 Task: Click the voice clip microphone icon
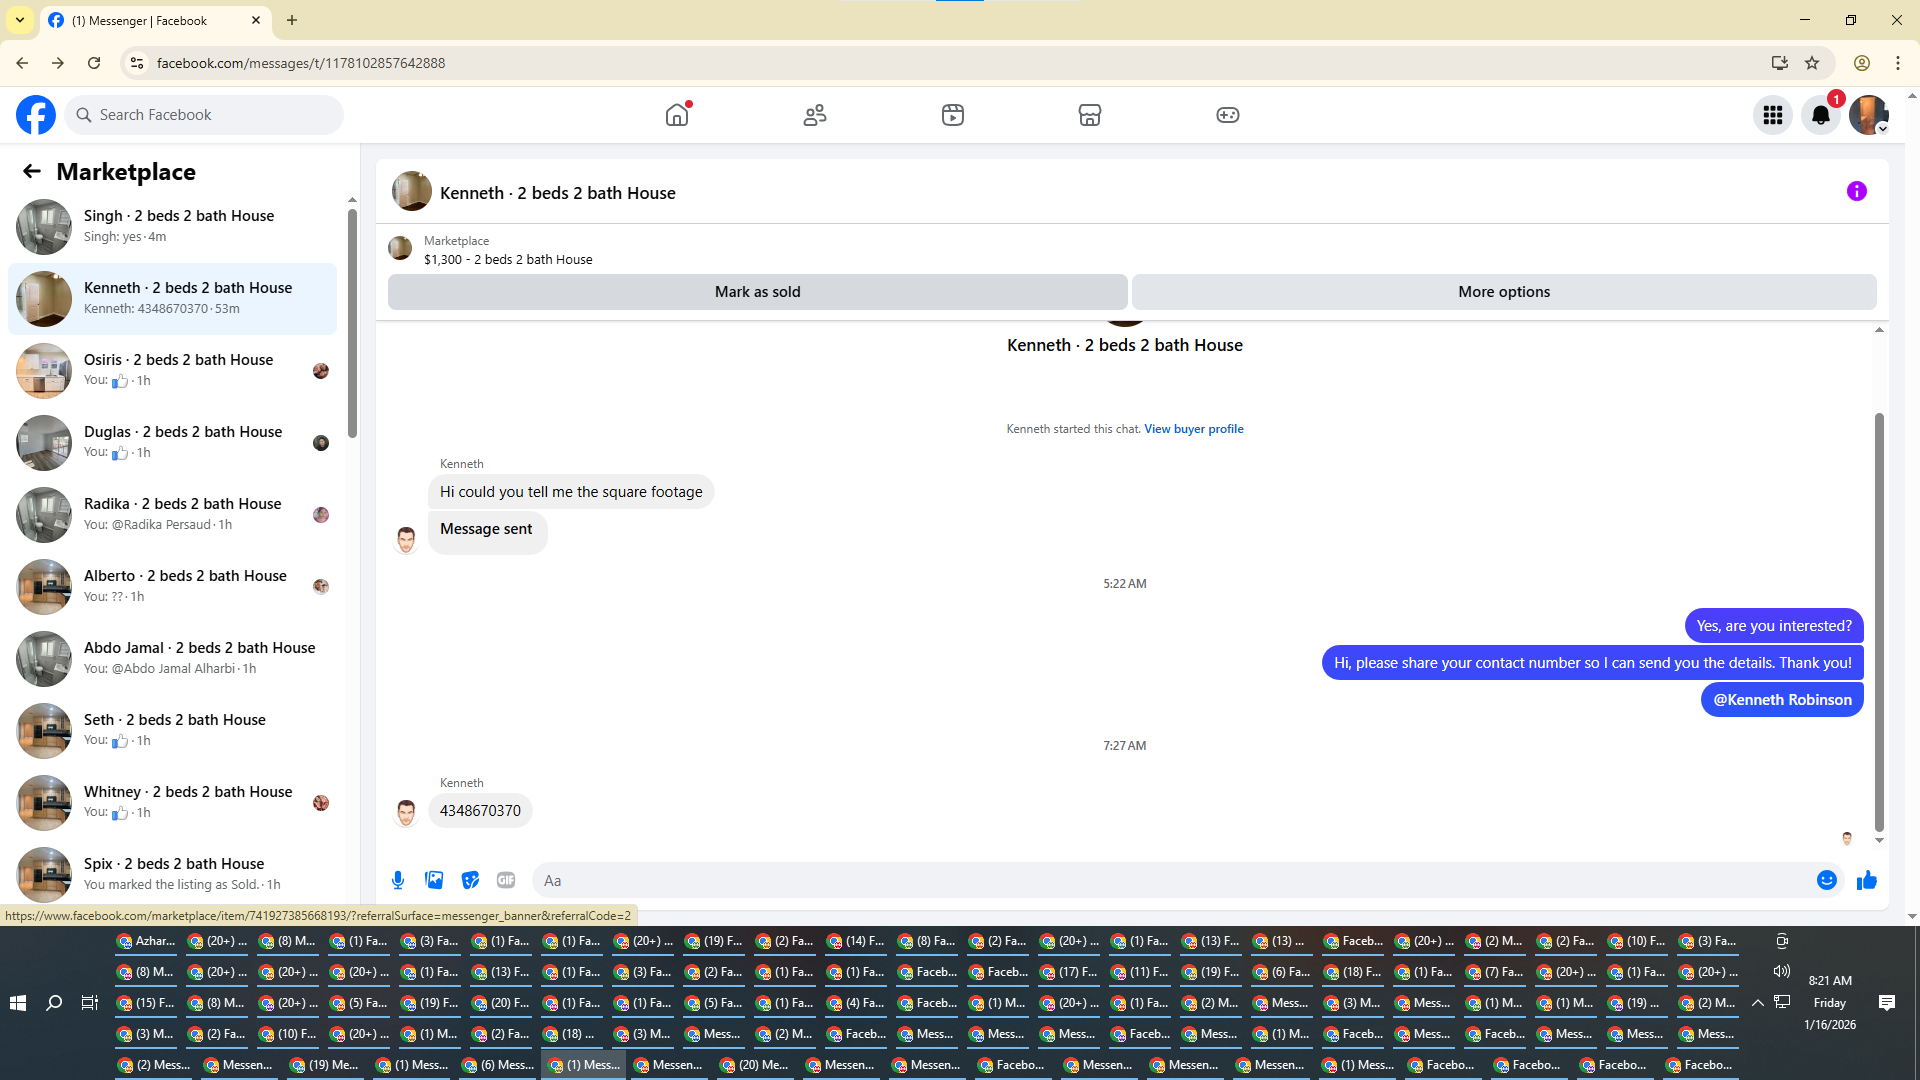tap(398, 880)
